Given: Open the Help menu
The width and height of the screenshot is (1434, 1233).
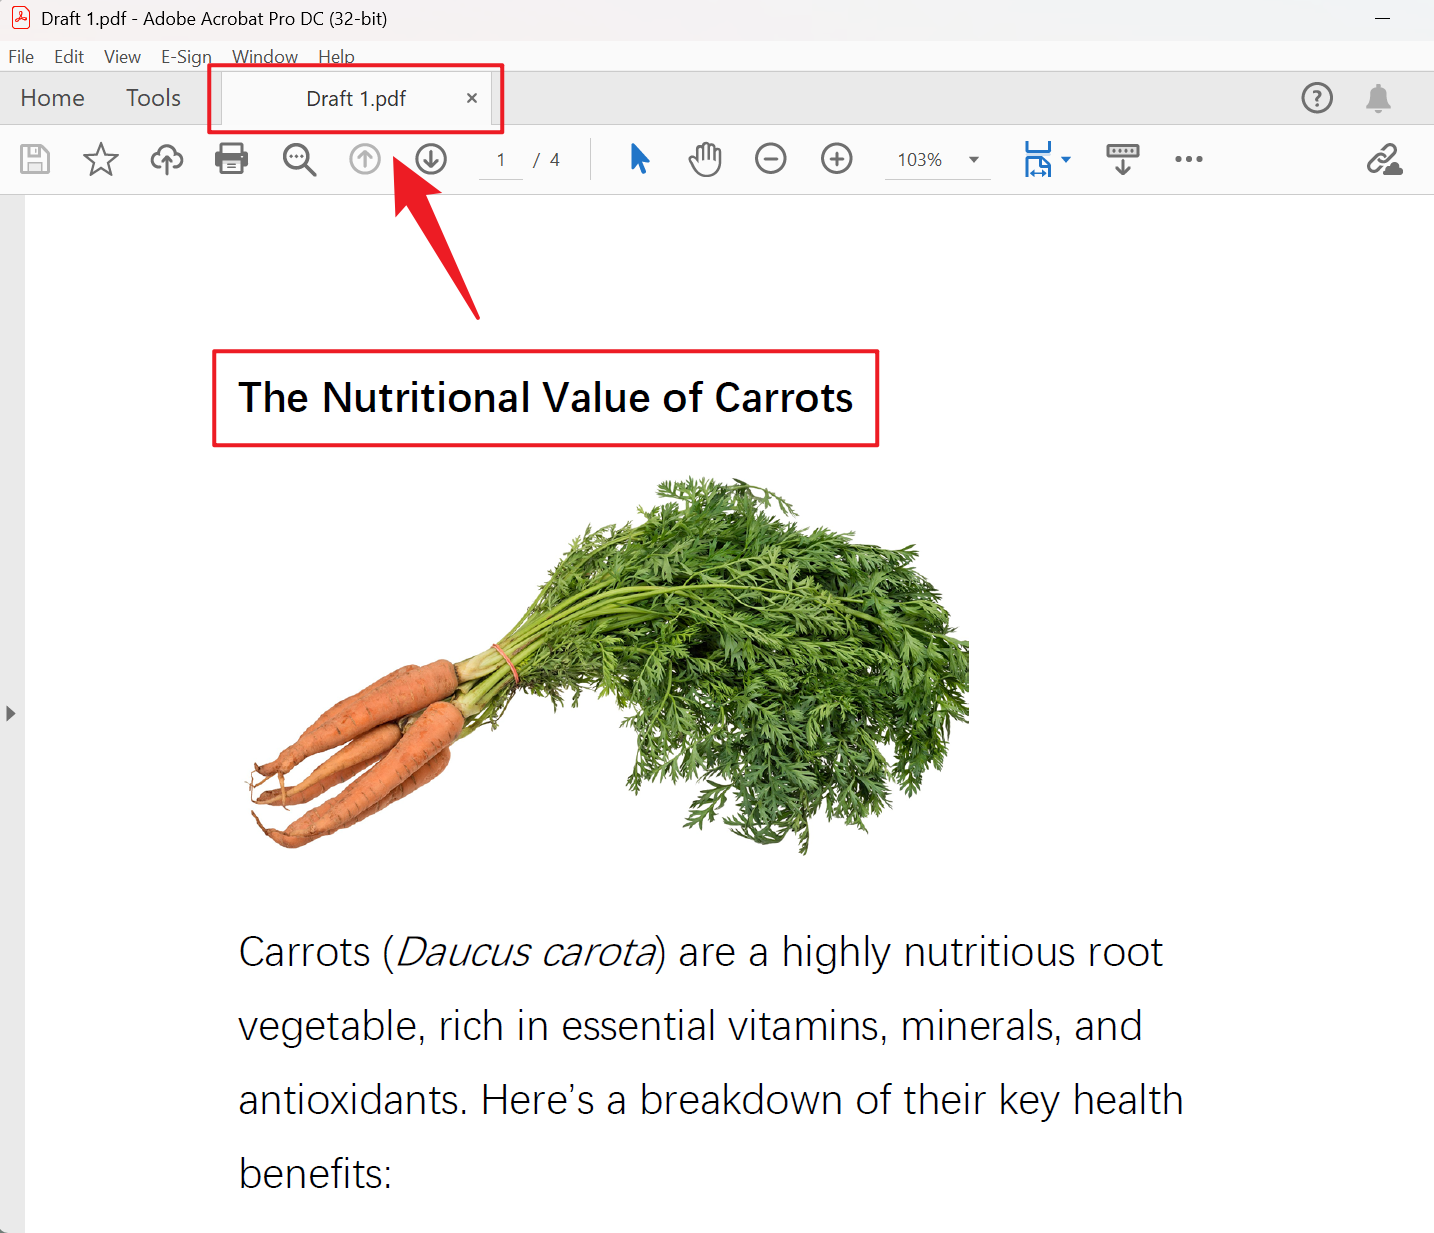Looking at the screenshot, I should click(x=336, y=57).
